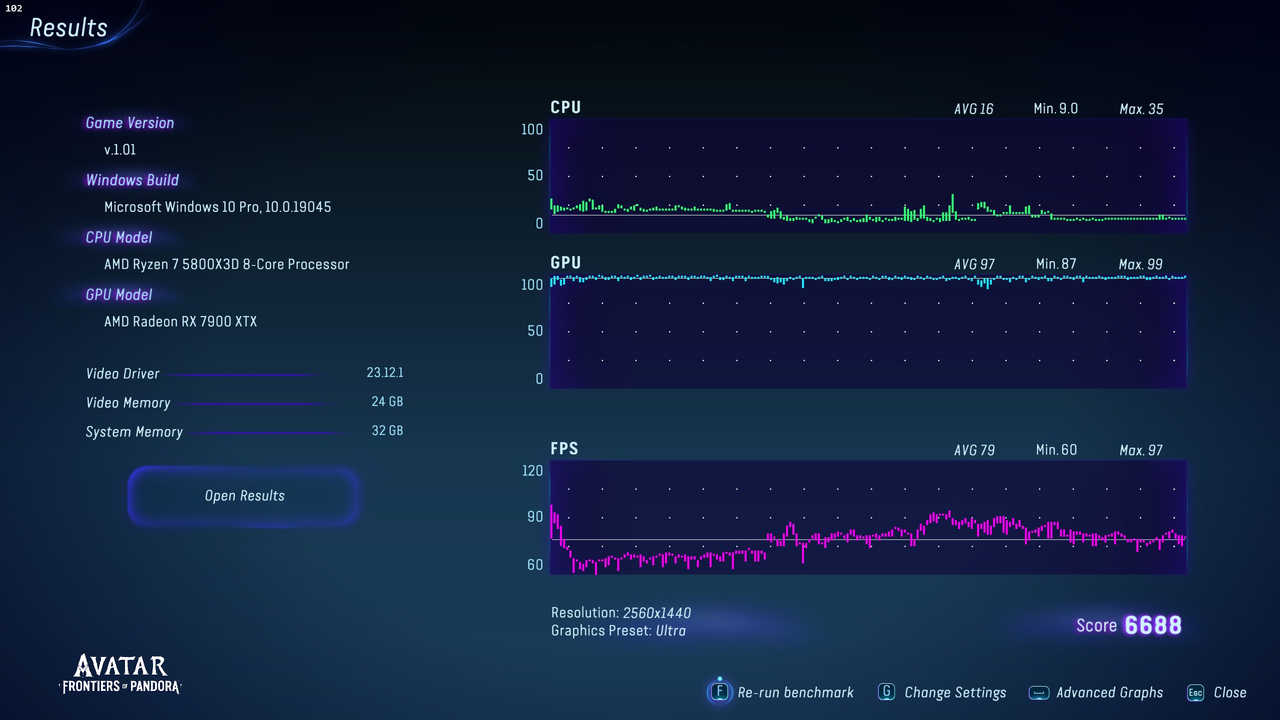
Task: Show the Advanced Graphs view
Action: 1109,692
